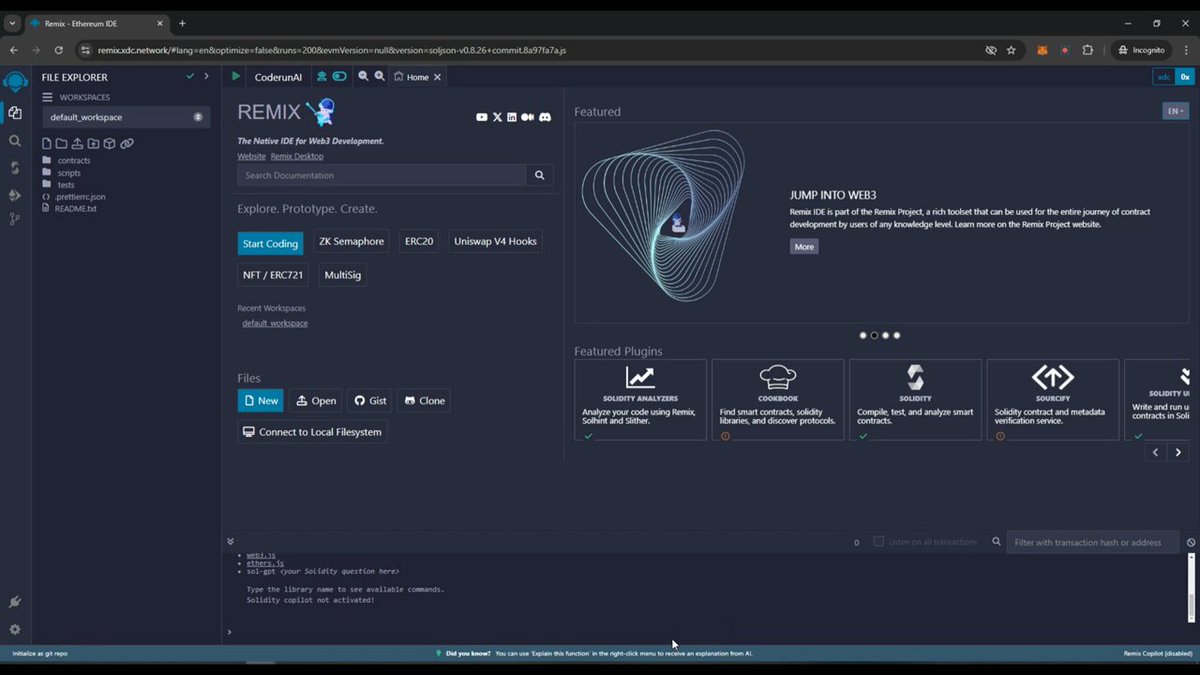Open the Workspaces hamburger menu
Screen dimensions: 1200x675
tap(47, 97)
